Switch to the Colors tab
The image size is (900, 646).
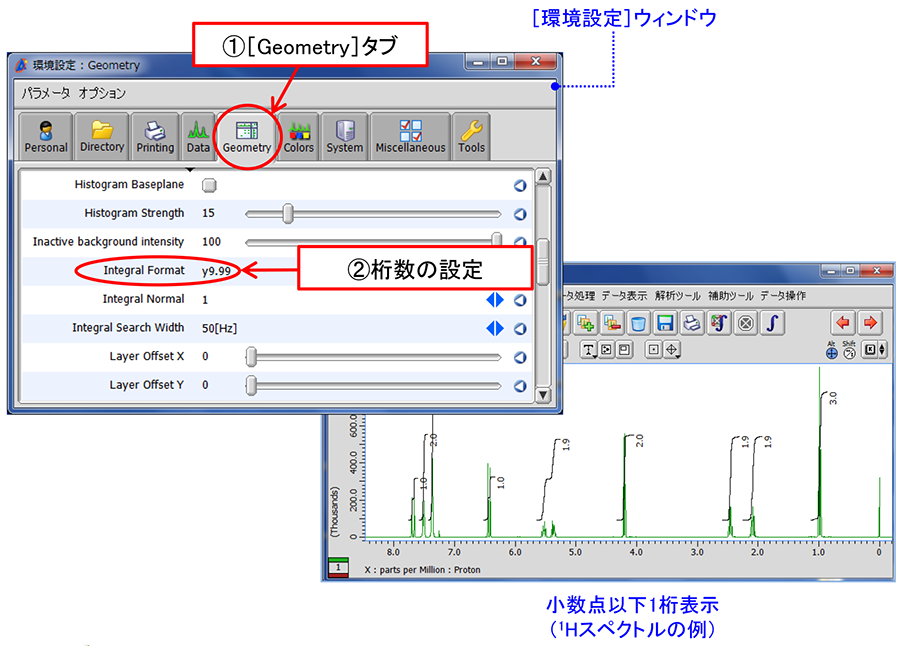298,136
